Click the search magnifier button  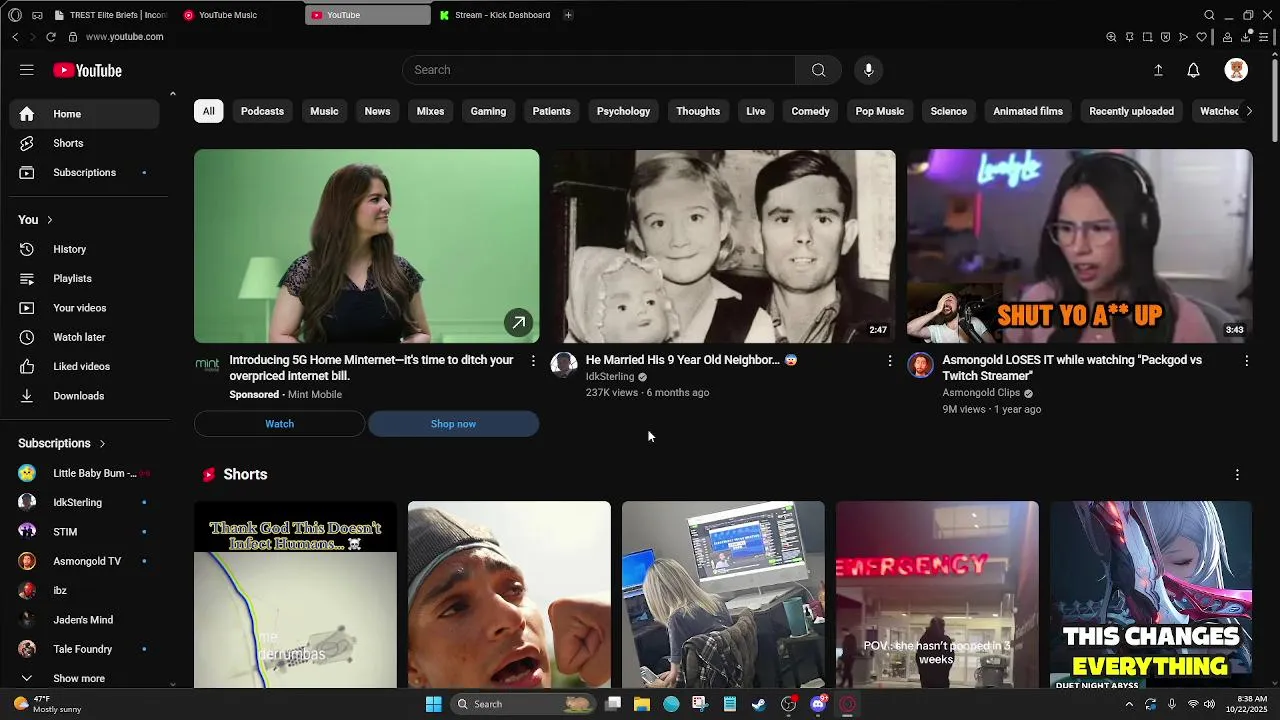point(818,70)
